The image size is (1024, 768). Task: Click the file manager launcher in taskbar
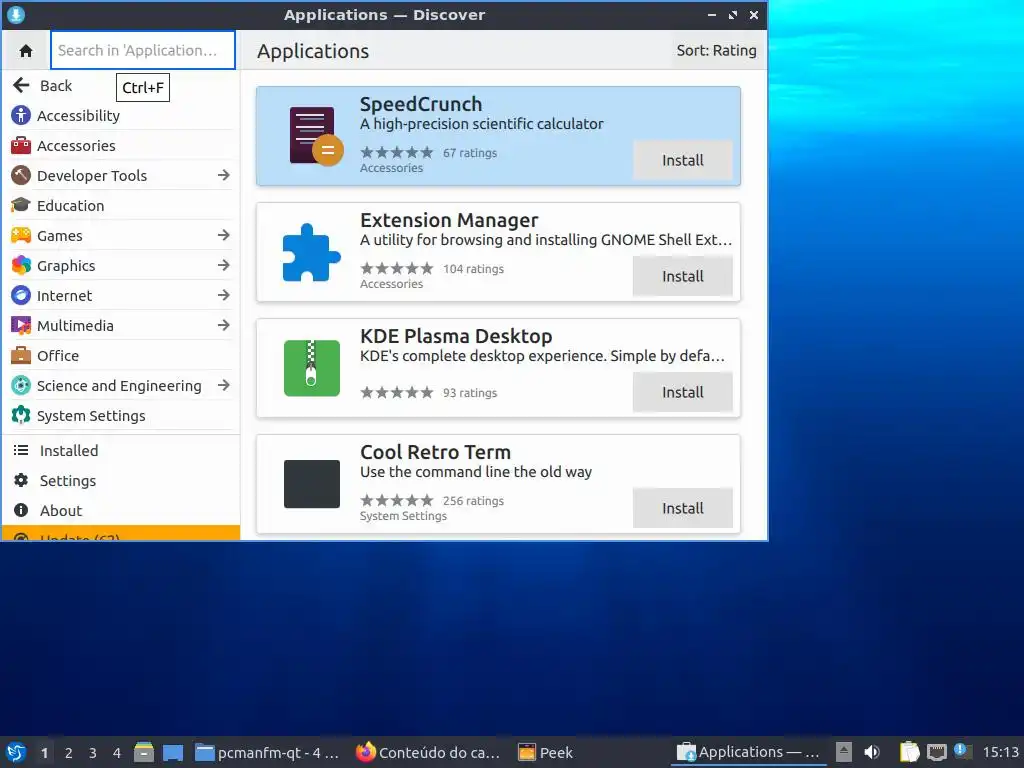144,752
